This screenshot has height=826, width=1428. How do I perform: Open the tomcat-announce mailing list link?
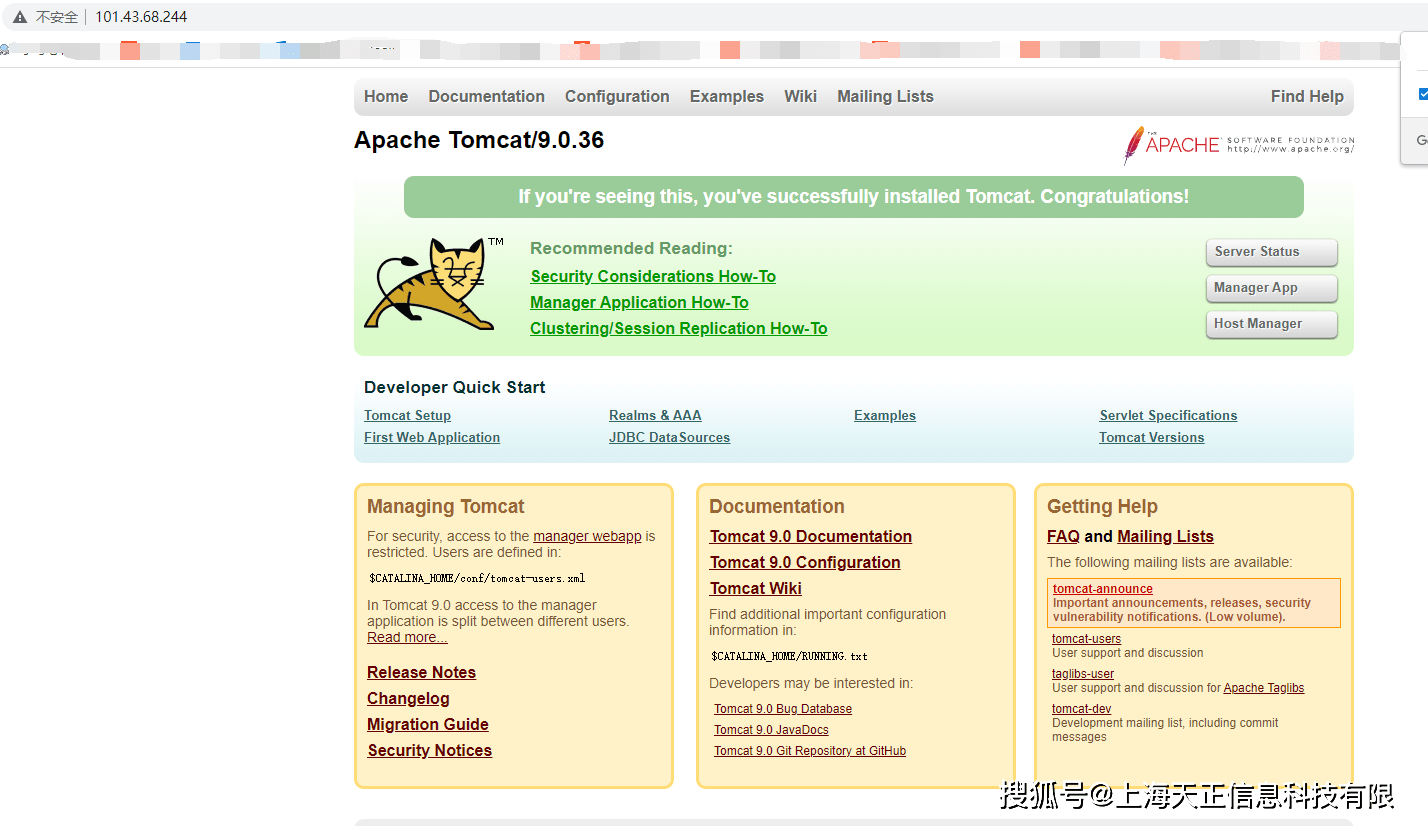coord(1103,589)
